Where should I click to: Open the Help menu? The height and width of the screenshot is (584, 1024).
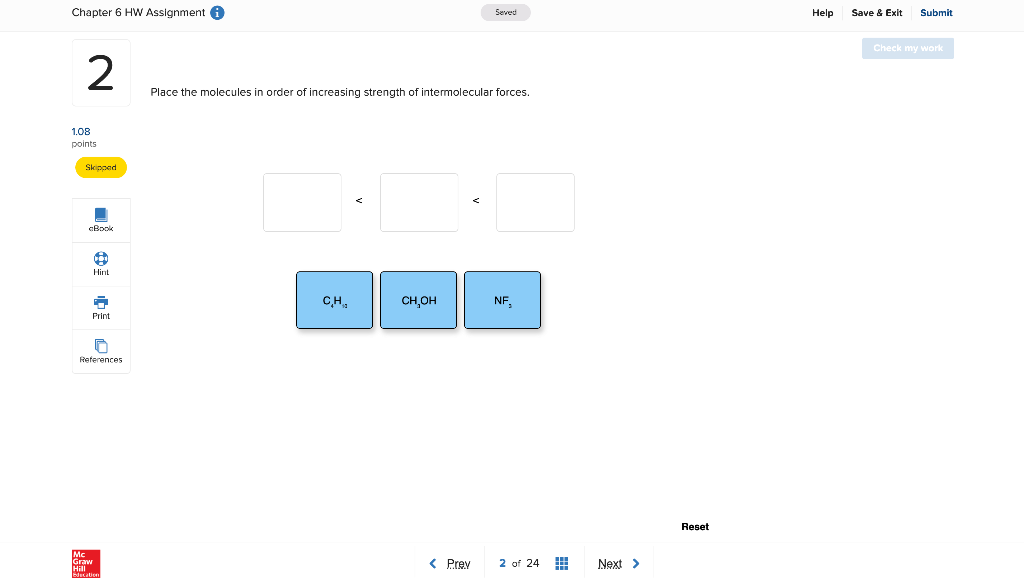coord(822,13)
